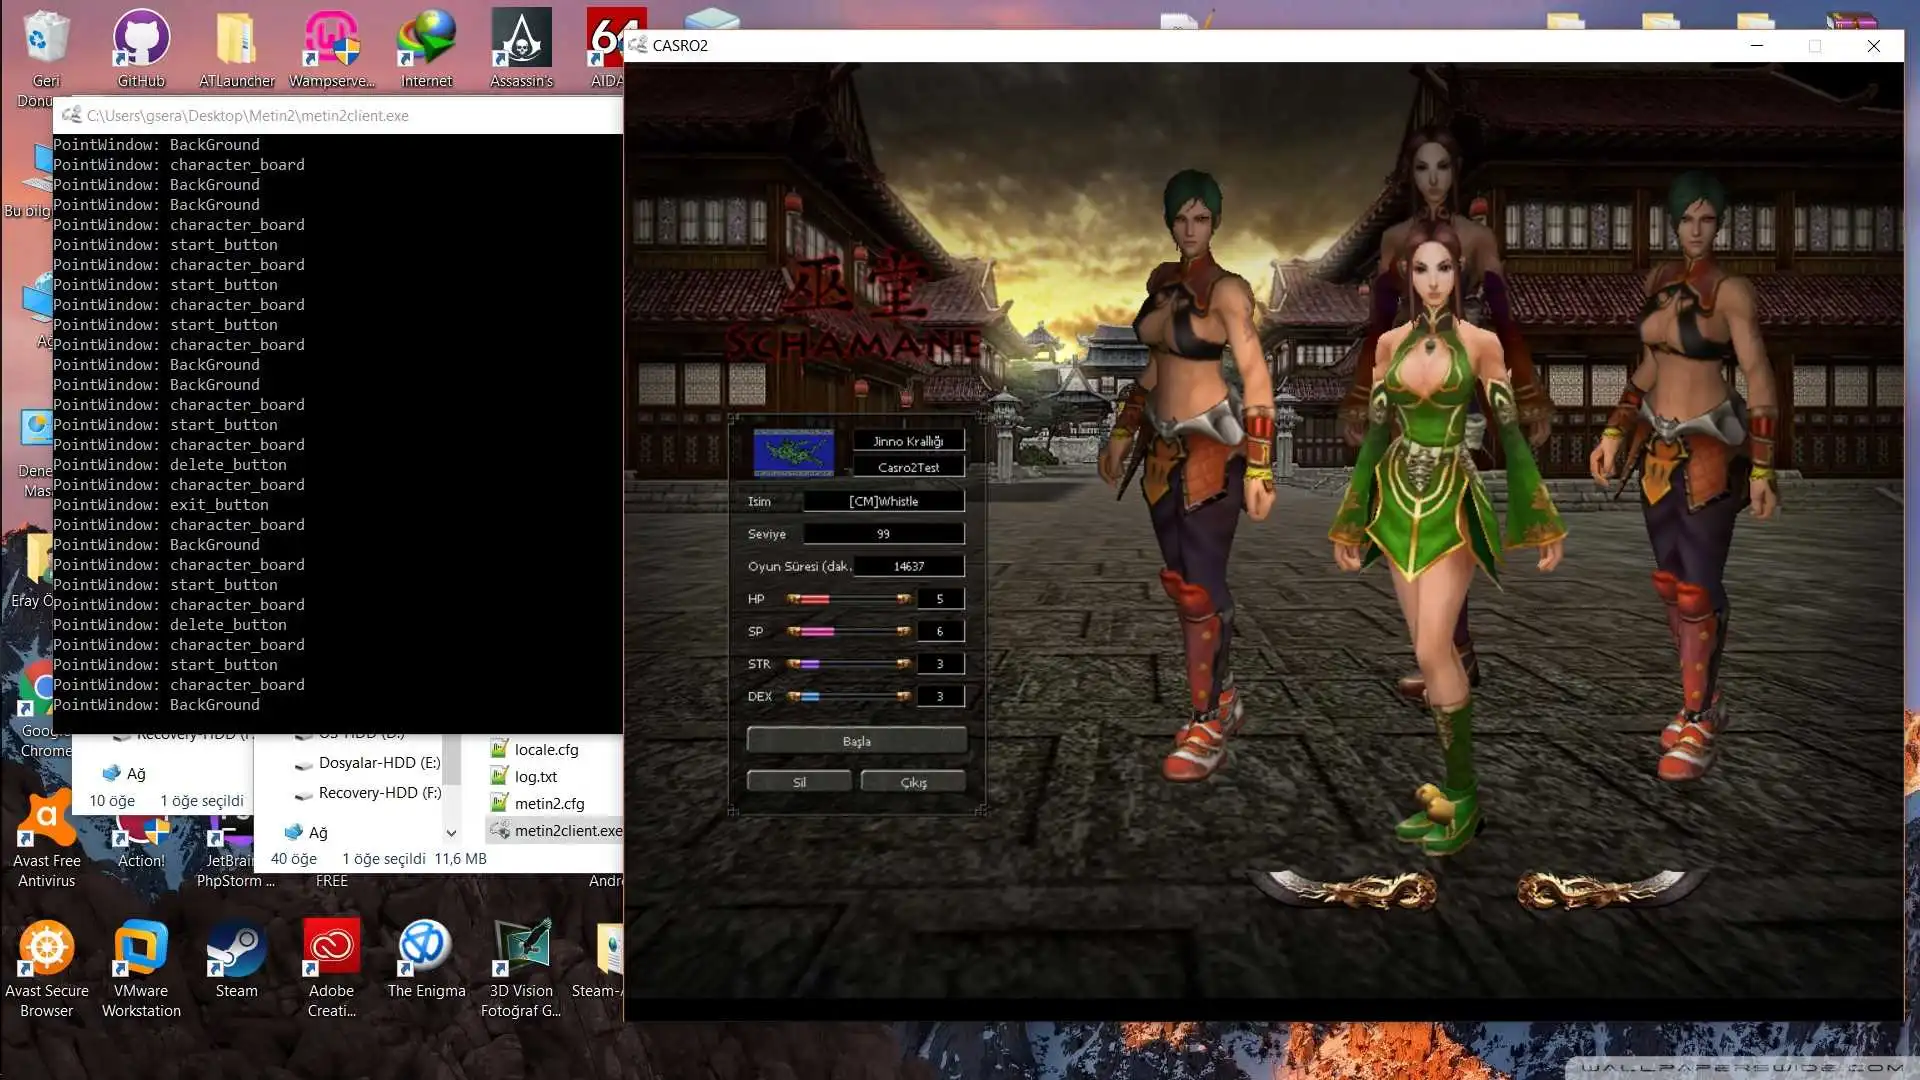1920x1080 pixels.
Task: Open the Recycle Bin icon
Action: 46,48
